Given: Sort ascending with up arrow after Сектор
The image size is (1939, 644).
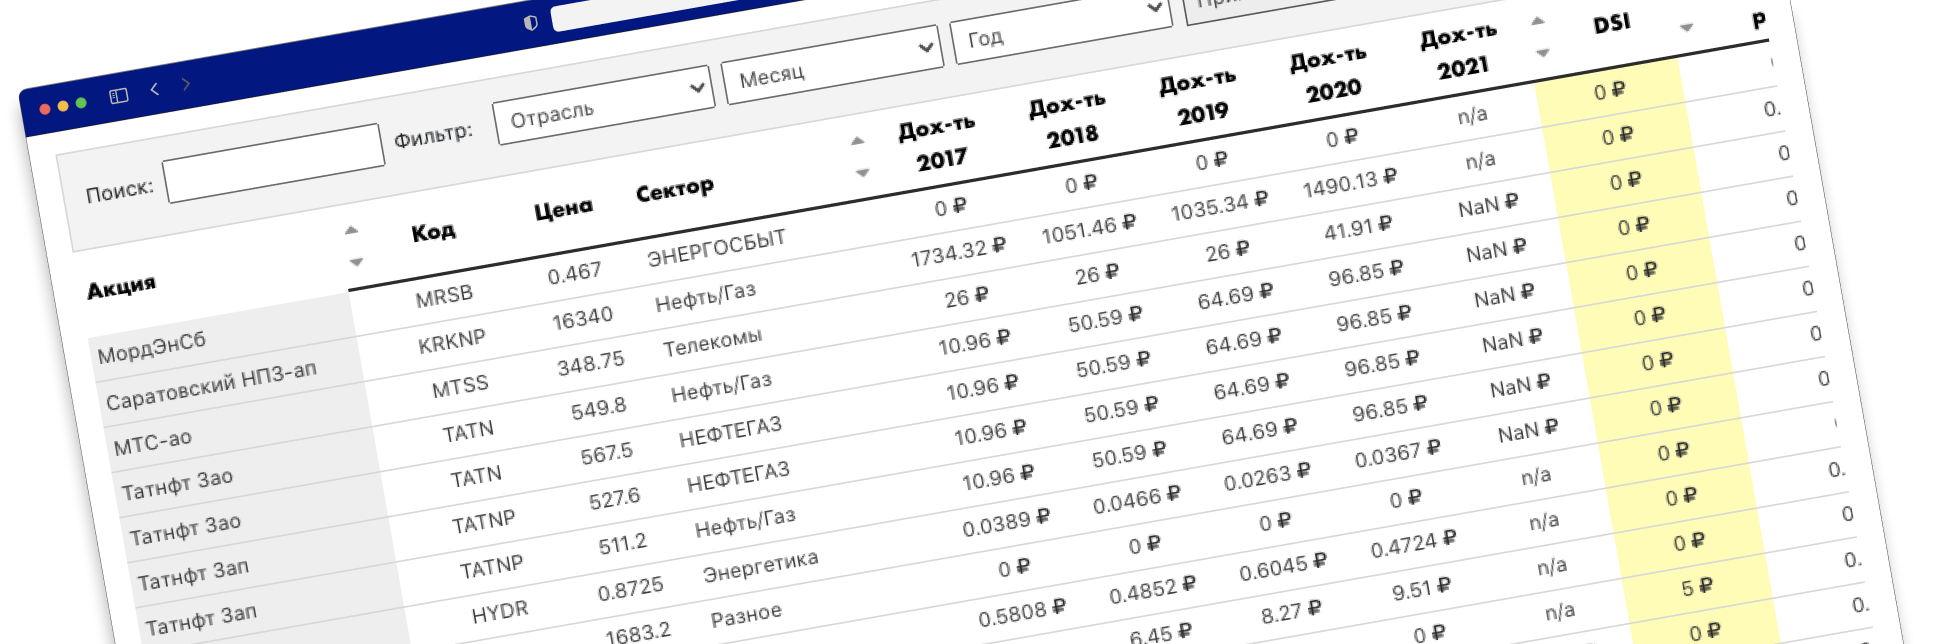Looking at the screenshot, I should 857,141.
